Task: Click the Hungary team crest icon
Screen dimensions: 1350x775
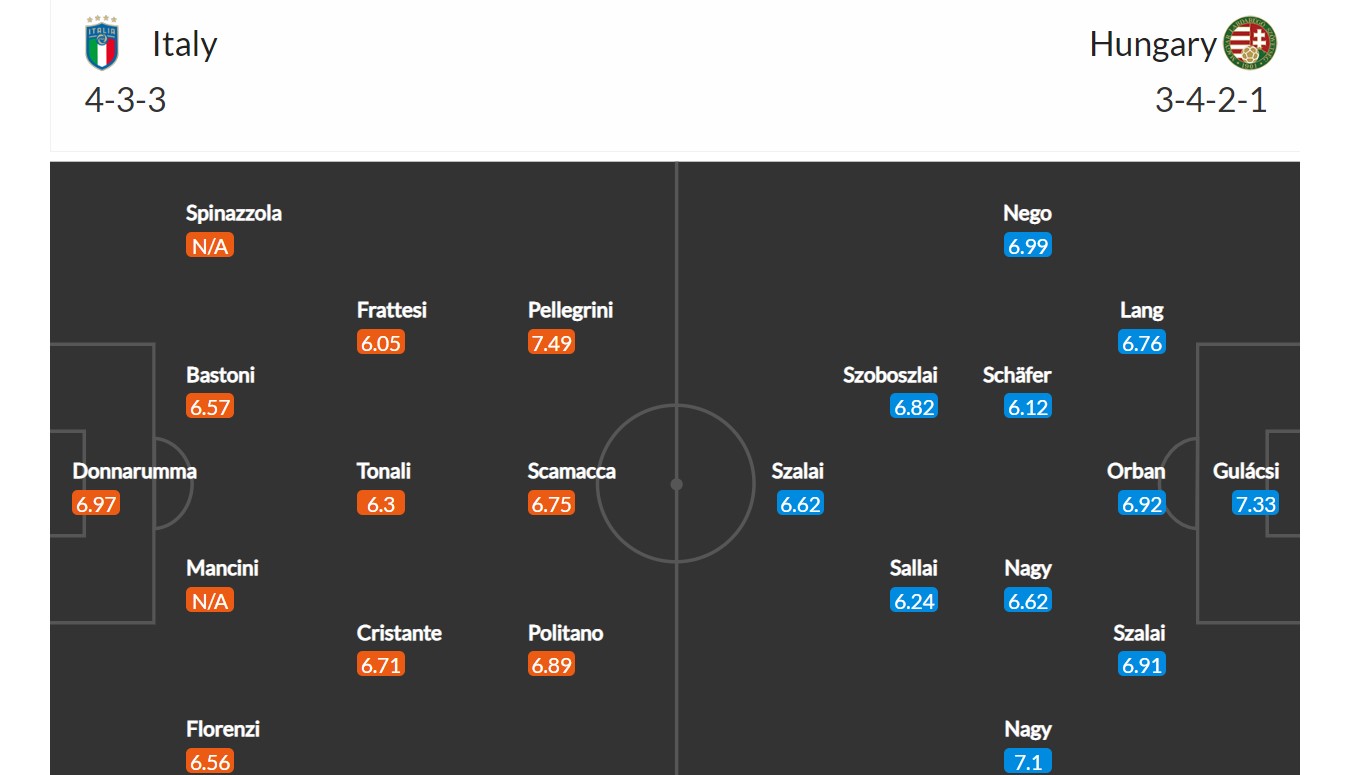Action: tap(1251, 44)
